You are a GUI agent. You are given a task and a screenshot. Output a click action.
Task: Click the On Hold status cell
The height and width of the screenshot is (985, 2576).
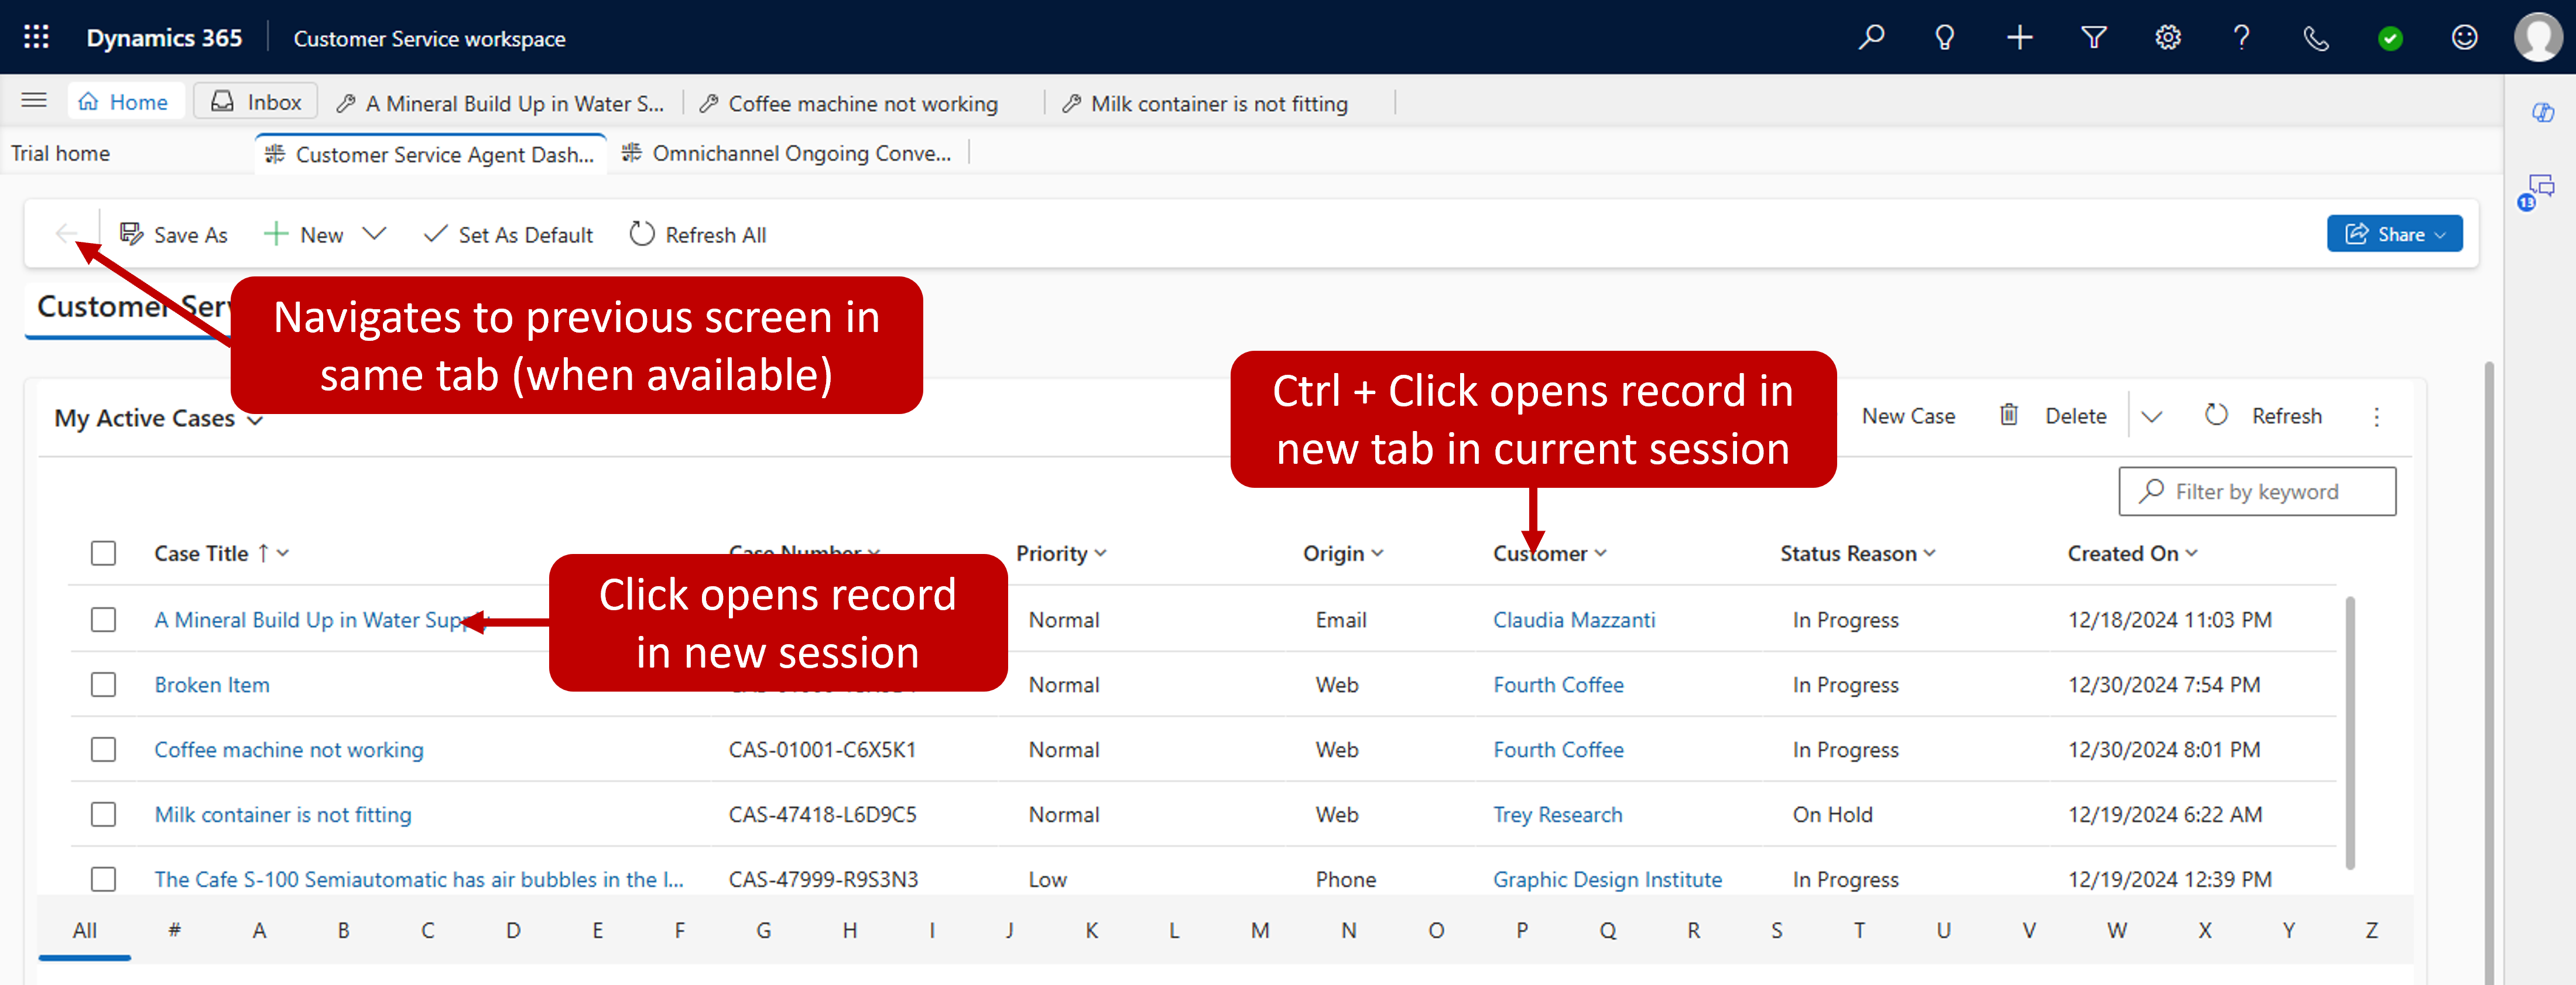coord(1832,814)
